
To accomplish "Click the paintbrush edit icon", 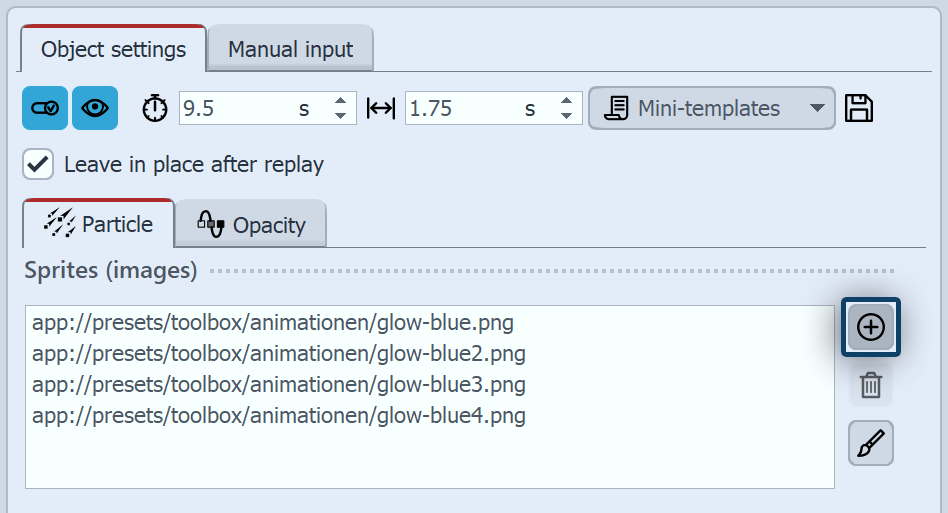I will pos(871,443).
